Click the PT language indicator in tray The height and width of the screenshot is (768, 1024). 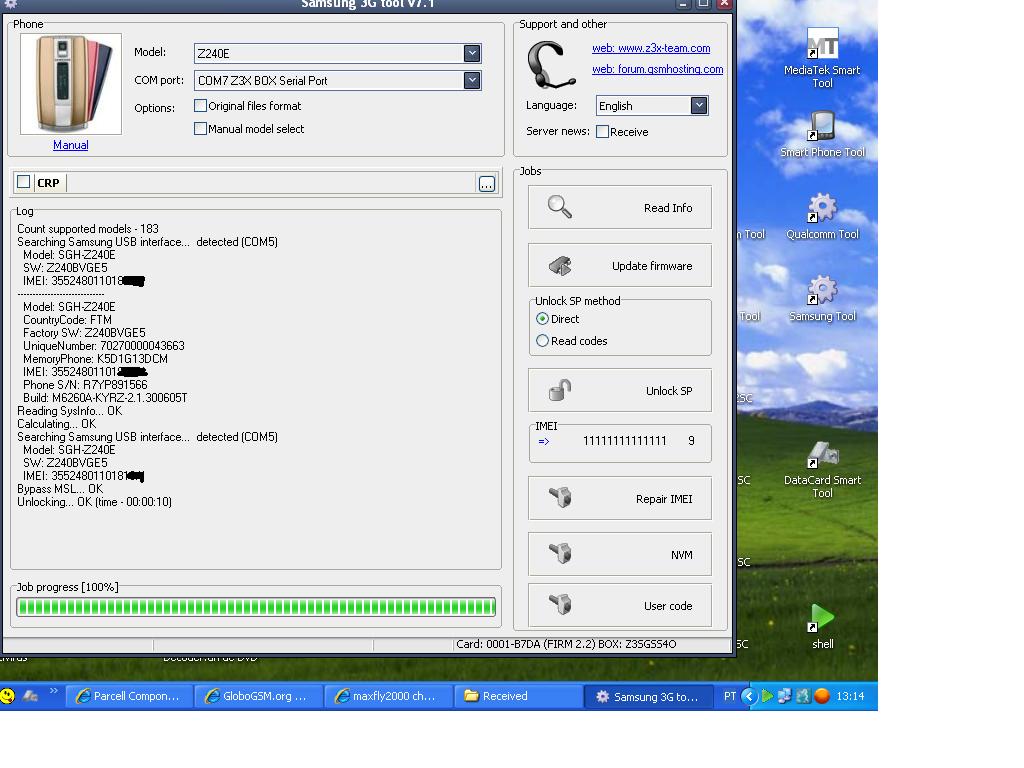point(729,696)
